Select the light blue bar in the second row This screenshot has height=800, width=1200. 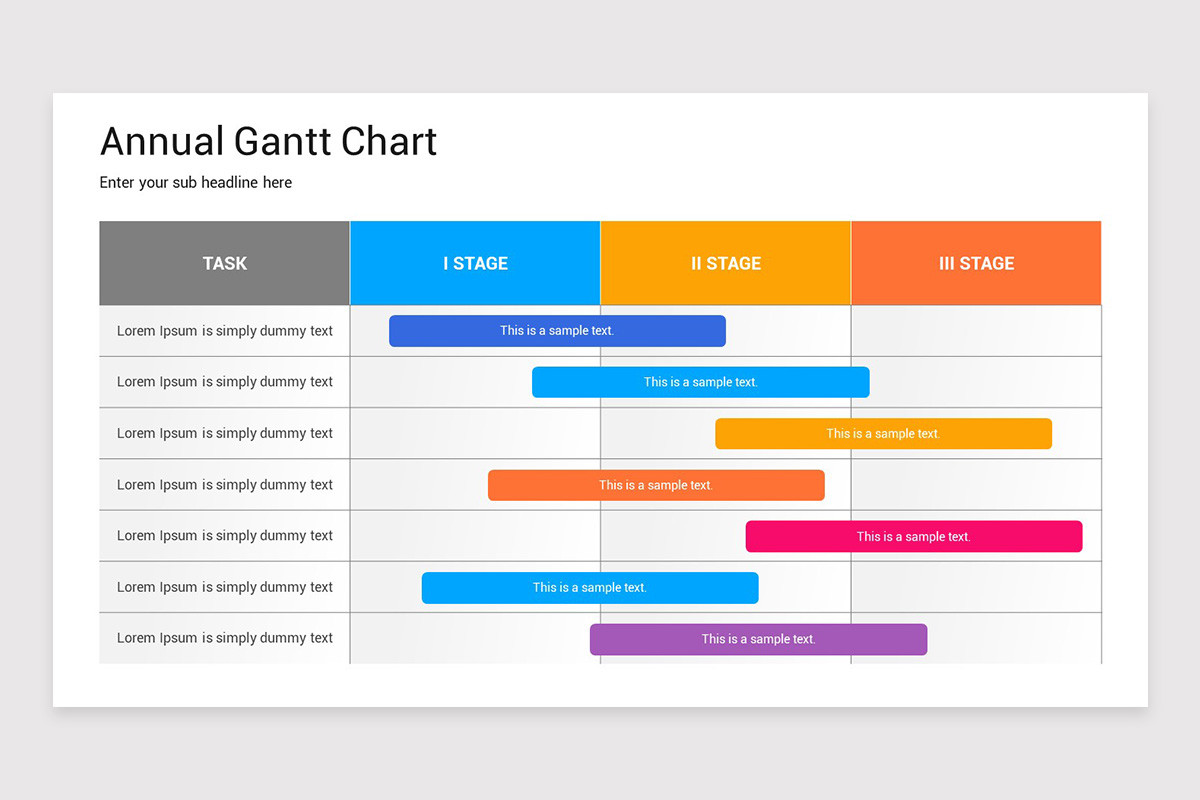tap(700, 382)
